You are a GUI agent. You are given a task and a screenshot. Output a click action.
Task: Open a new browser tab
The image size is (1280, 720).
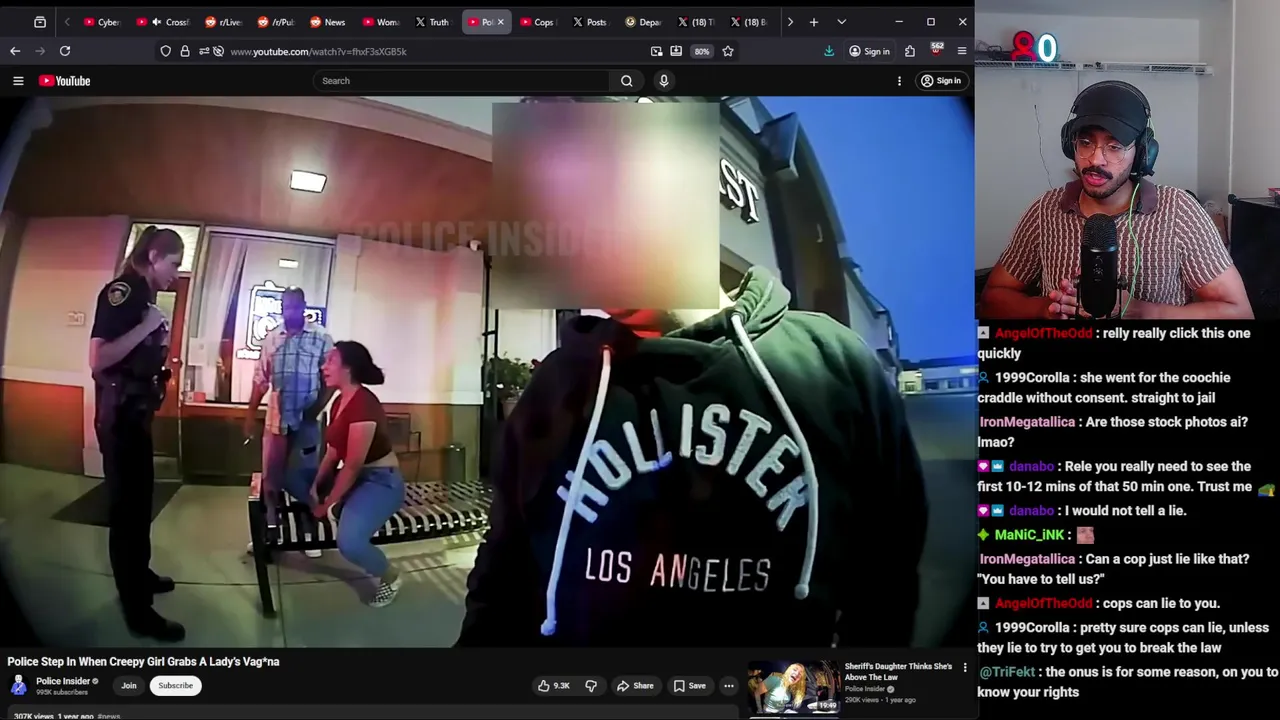814,22
